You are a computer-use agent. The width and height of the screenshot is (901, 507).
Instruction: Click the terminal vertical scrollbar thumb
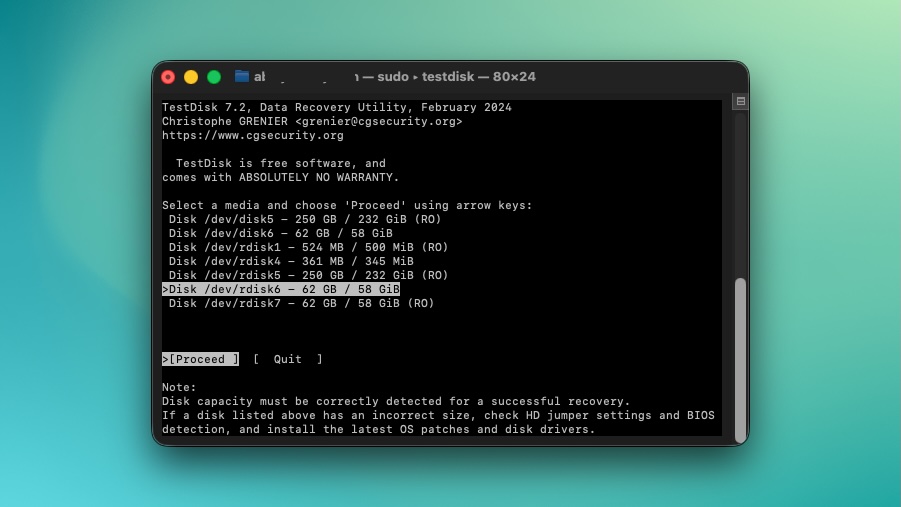pos(741,359)
